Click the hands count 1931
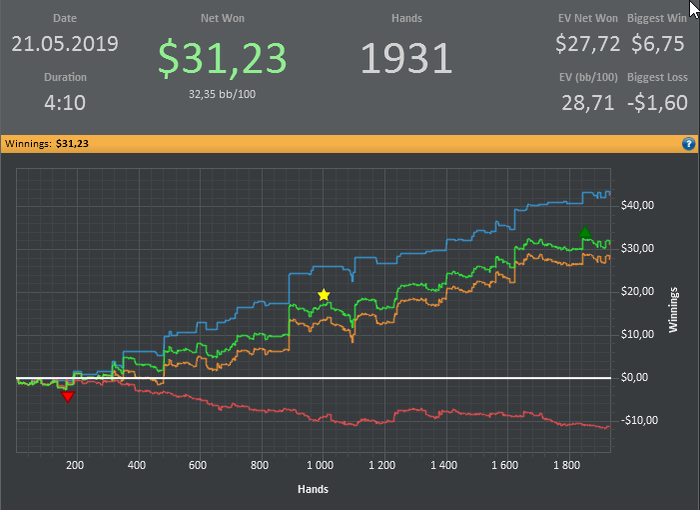 (x=407, y=58)
